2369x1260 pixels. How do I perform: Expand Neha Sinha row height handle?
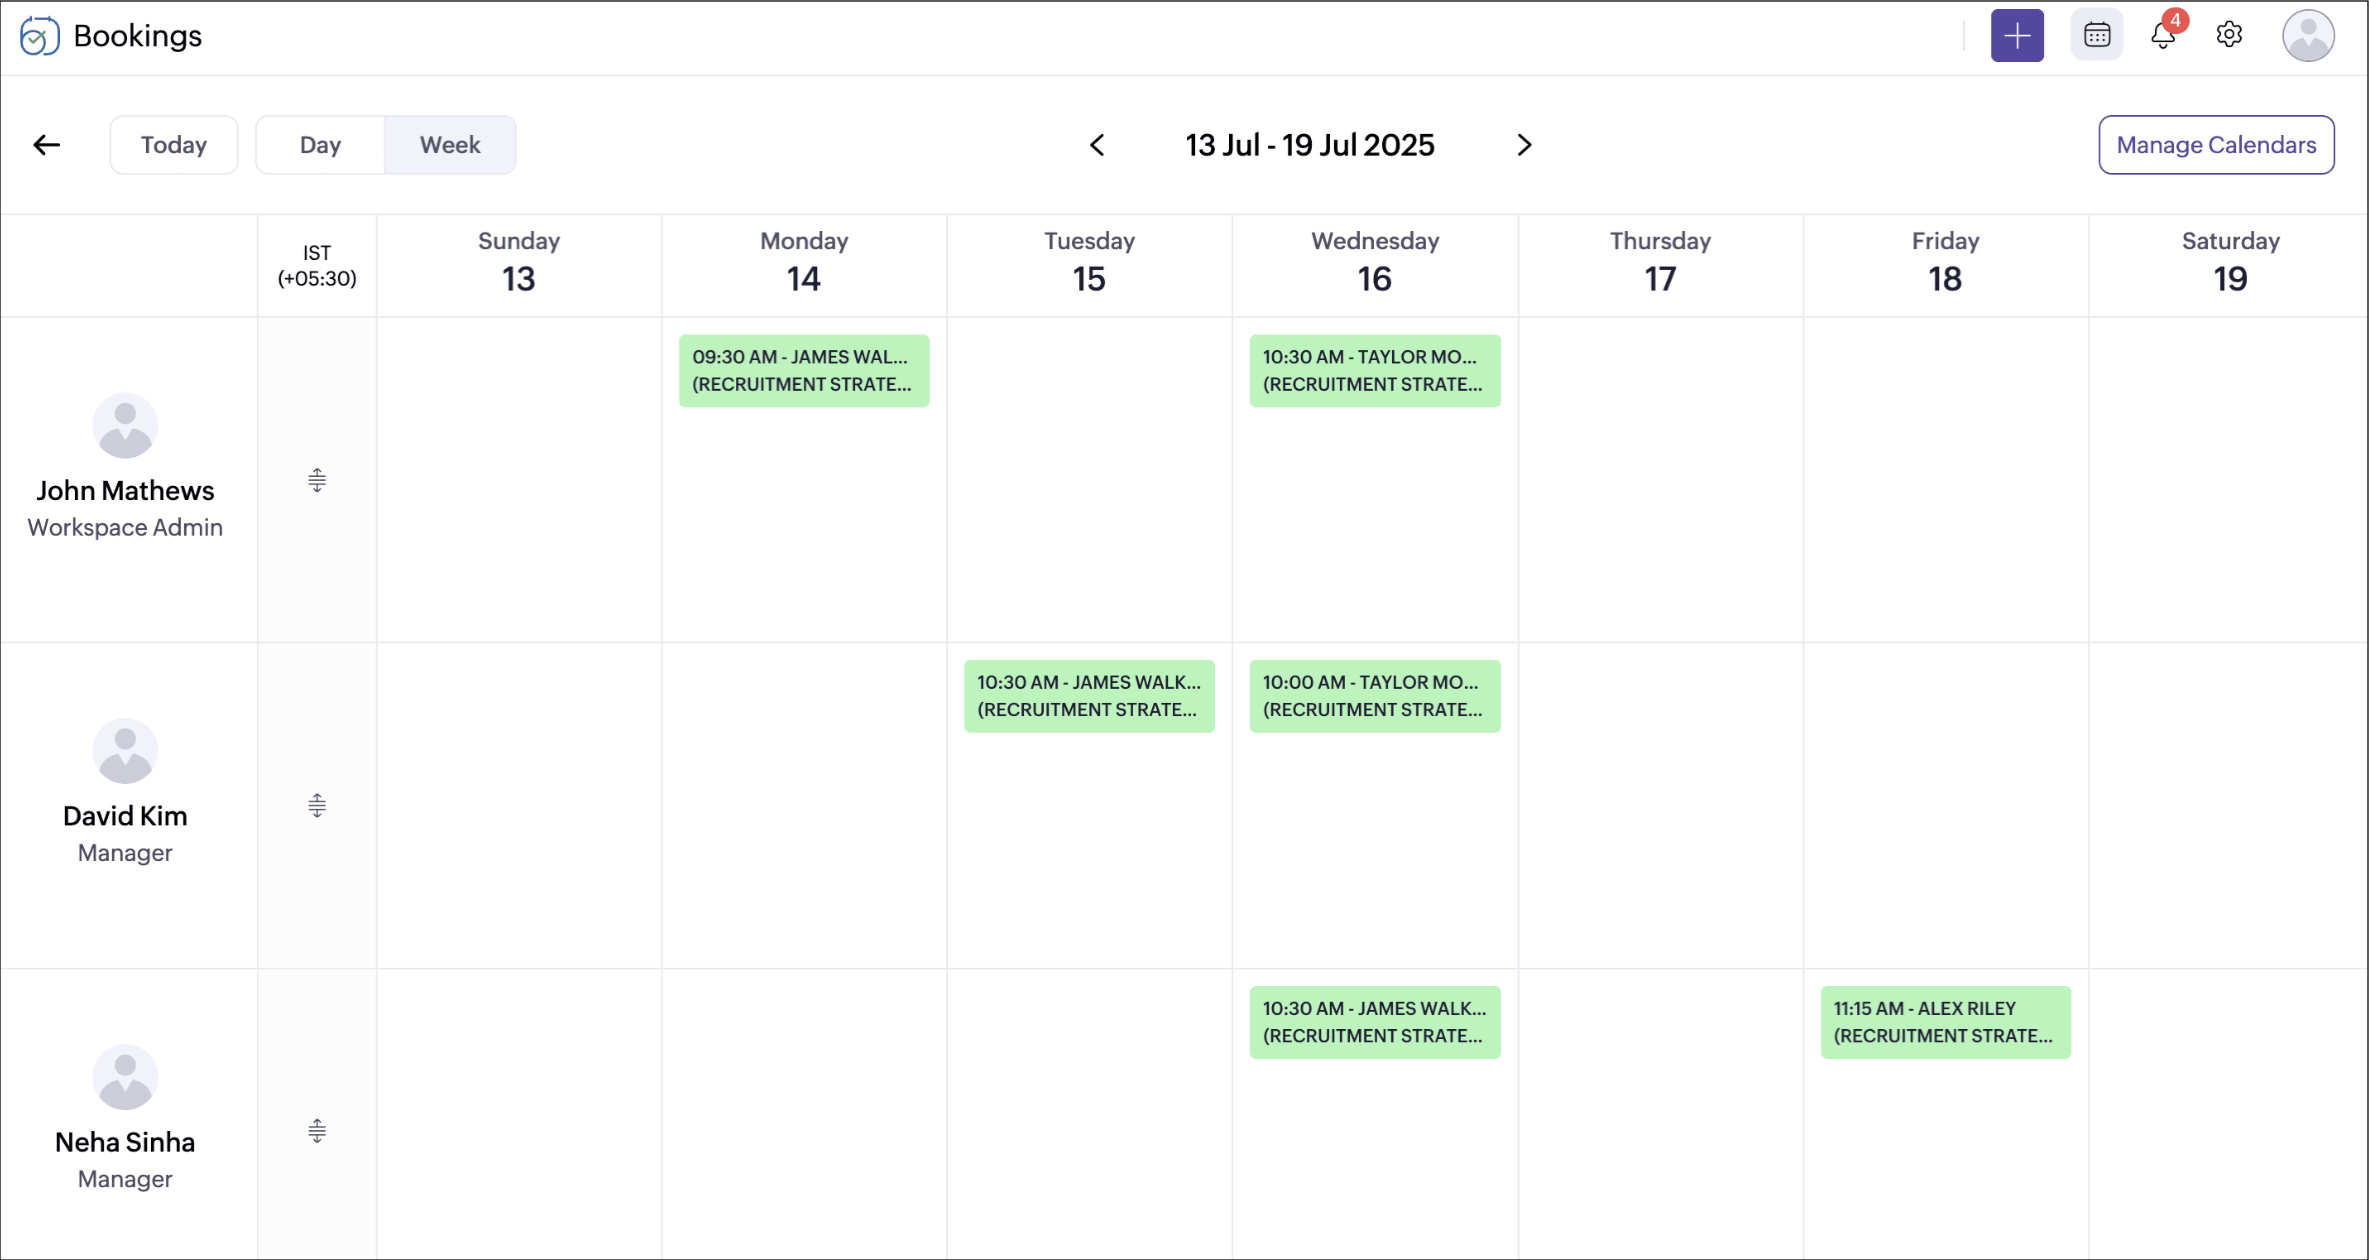click(317, 1131)
